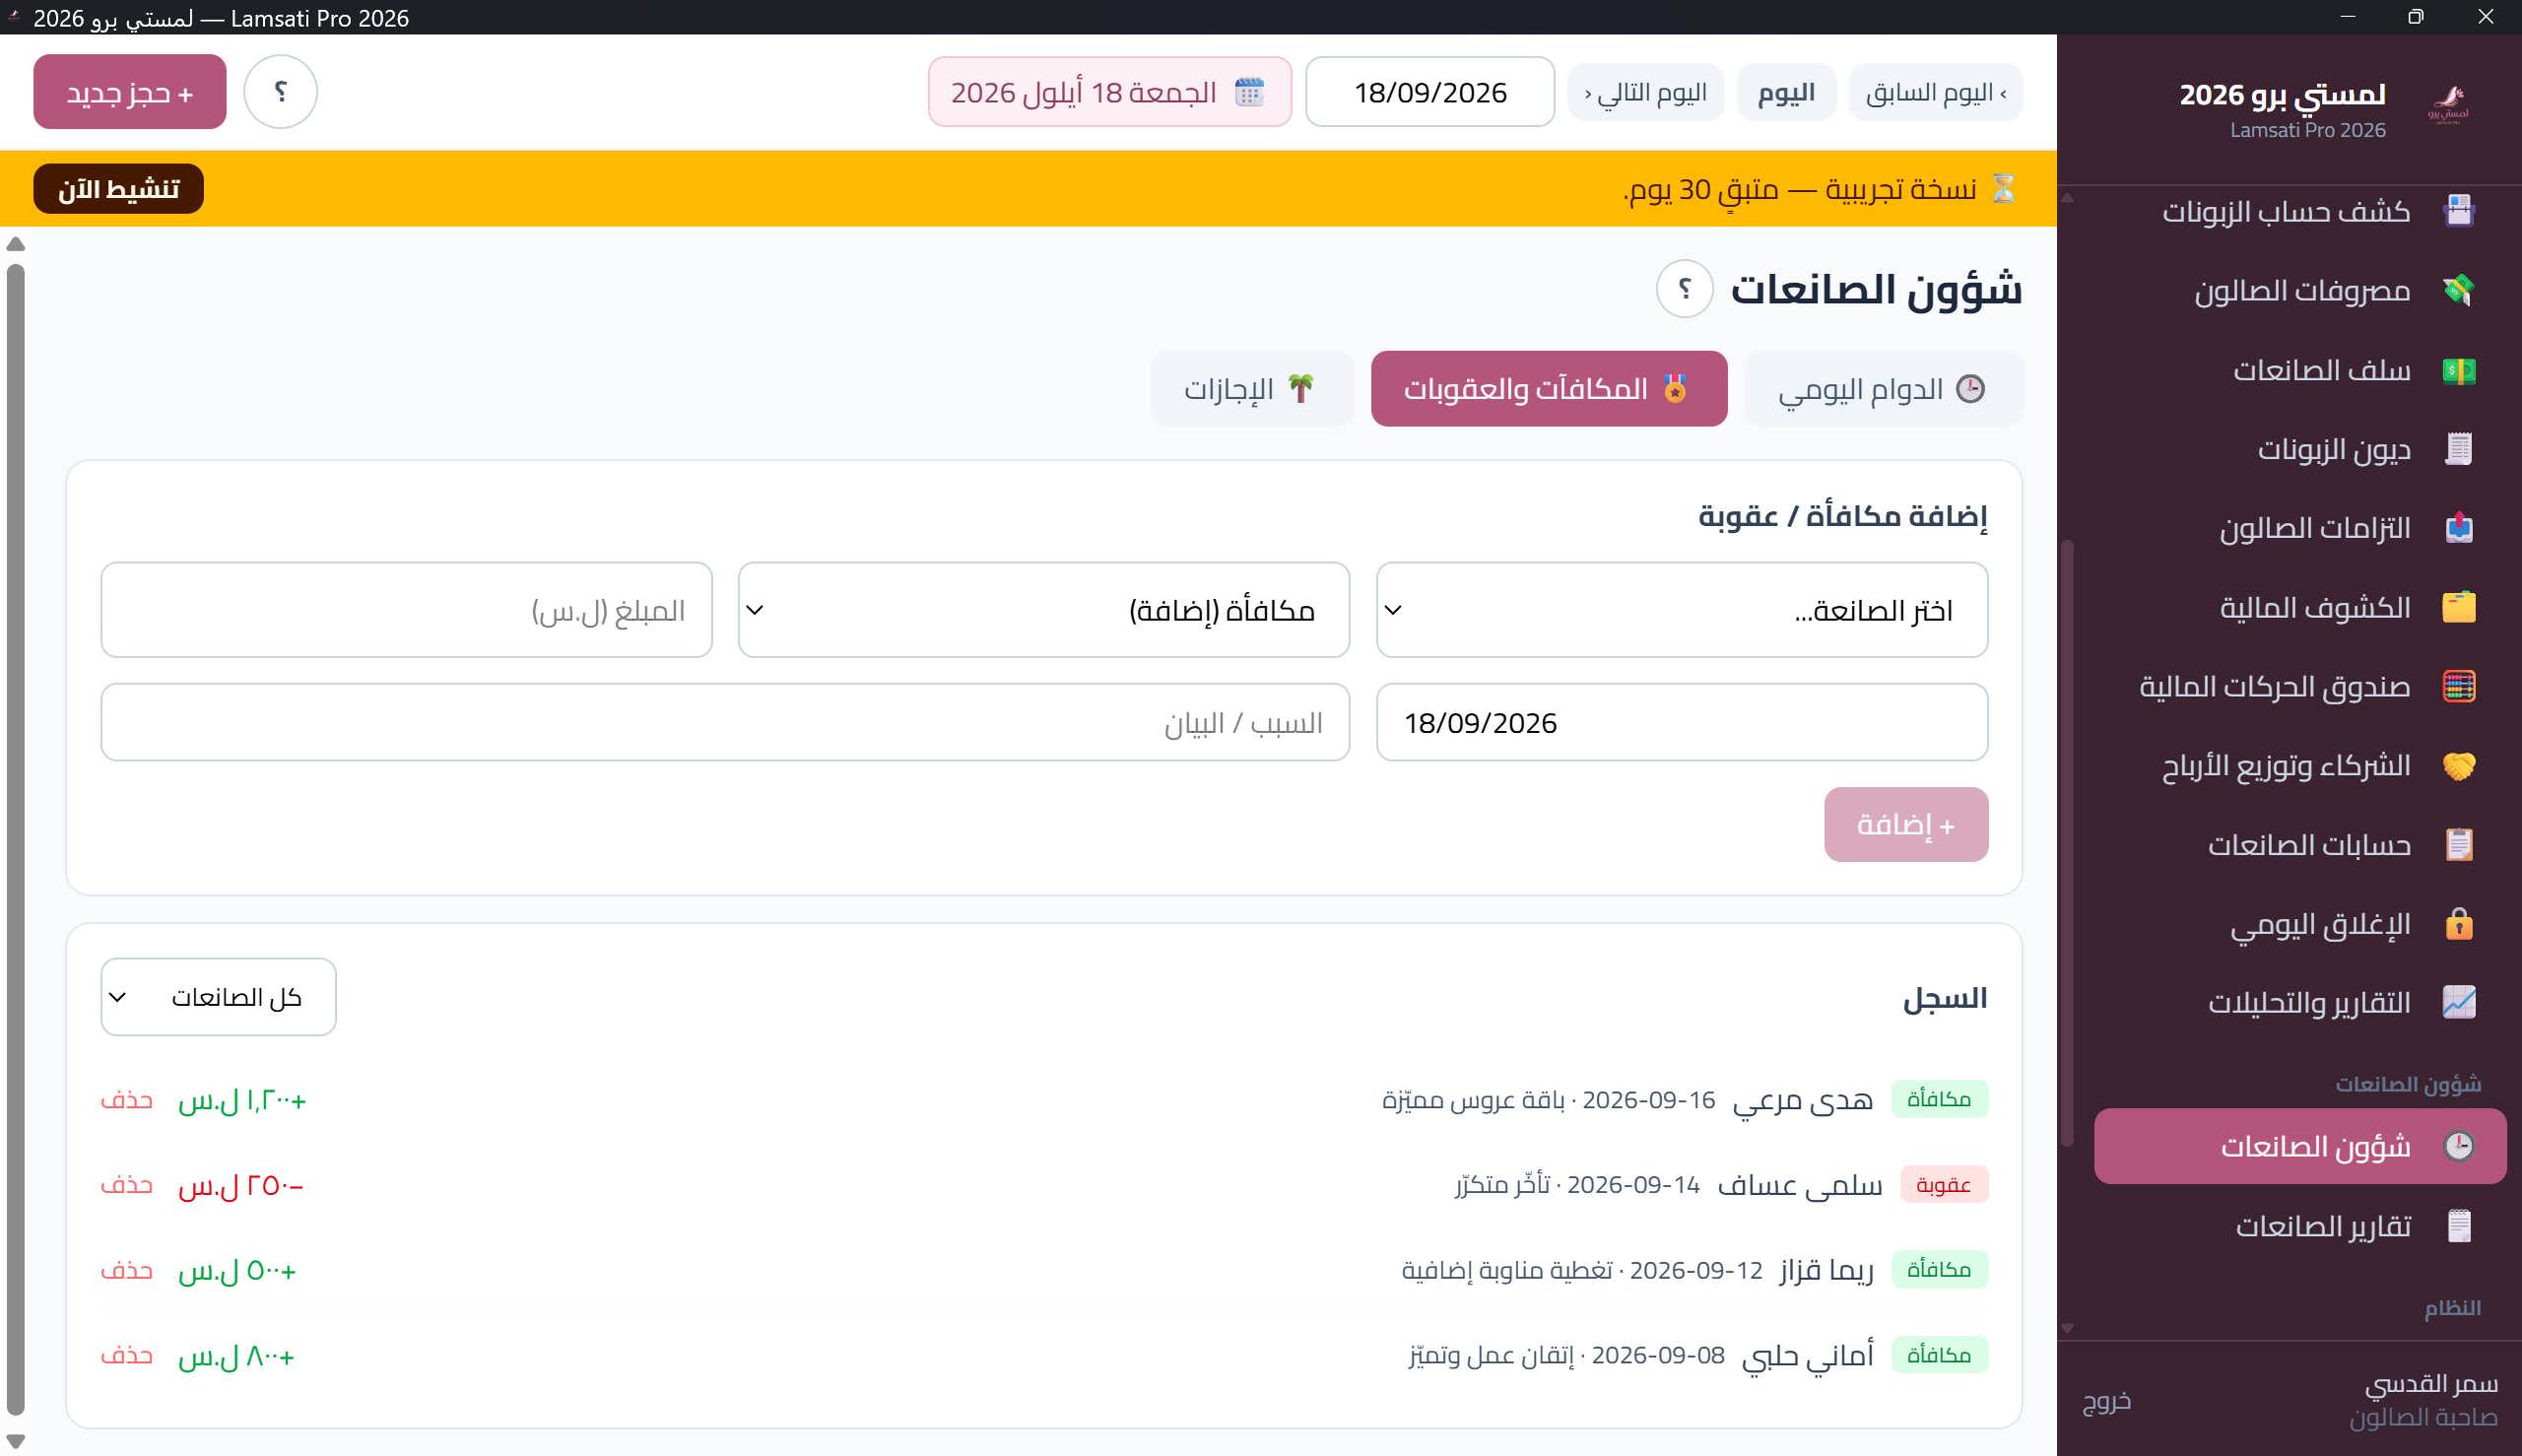This screenshot has height=1456, width=2522.
Task: Click amount ‎−٢٥٠ ل.س
Action: 240,1186
